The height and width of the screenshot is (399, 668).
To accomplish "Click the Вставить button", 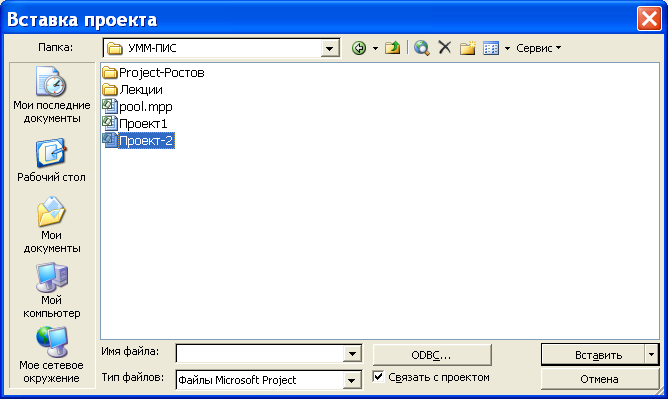I will tap(593, 355).
